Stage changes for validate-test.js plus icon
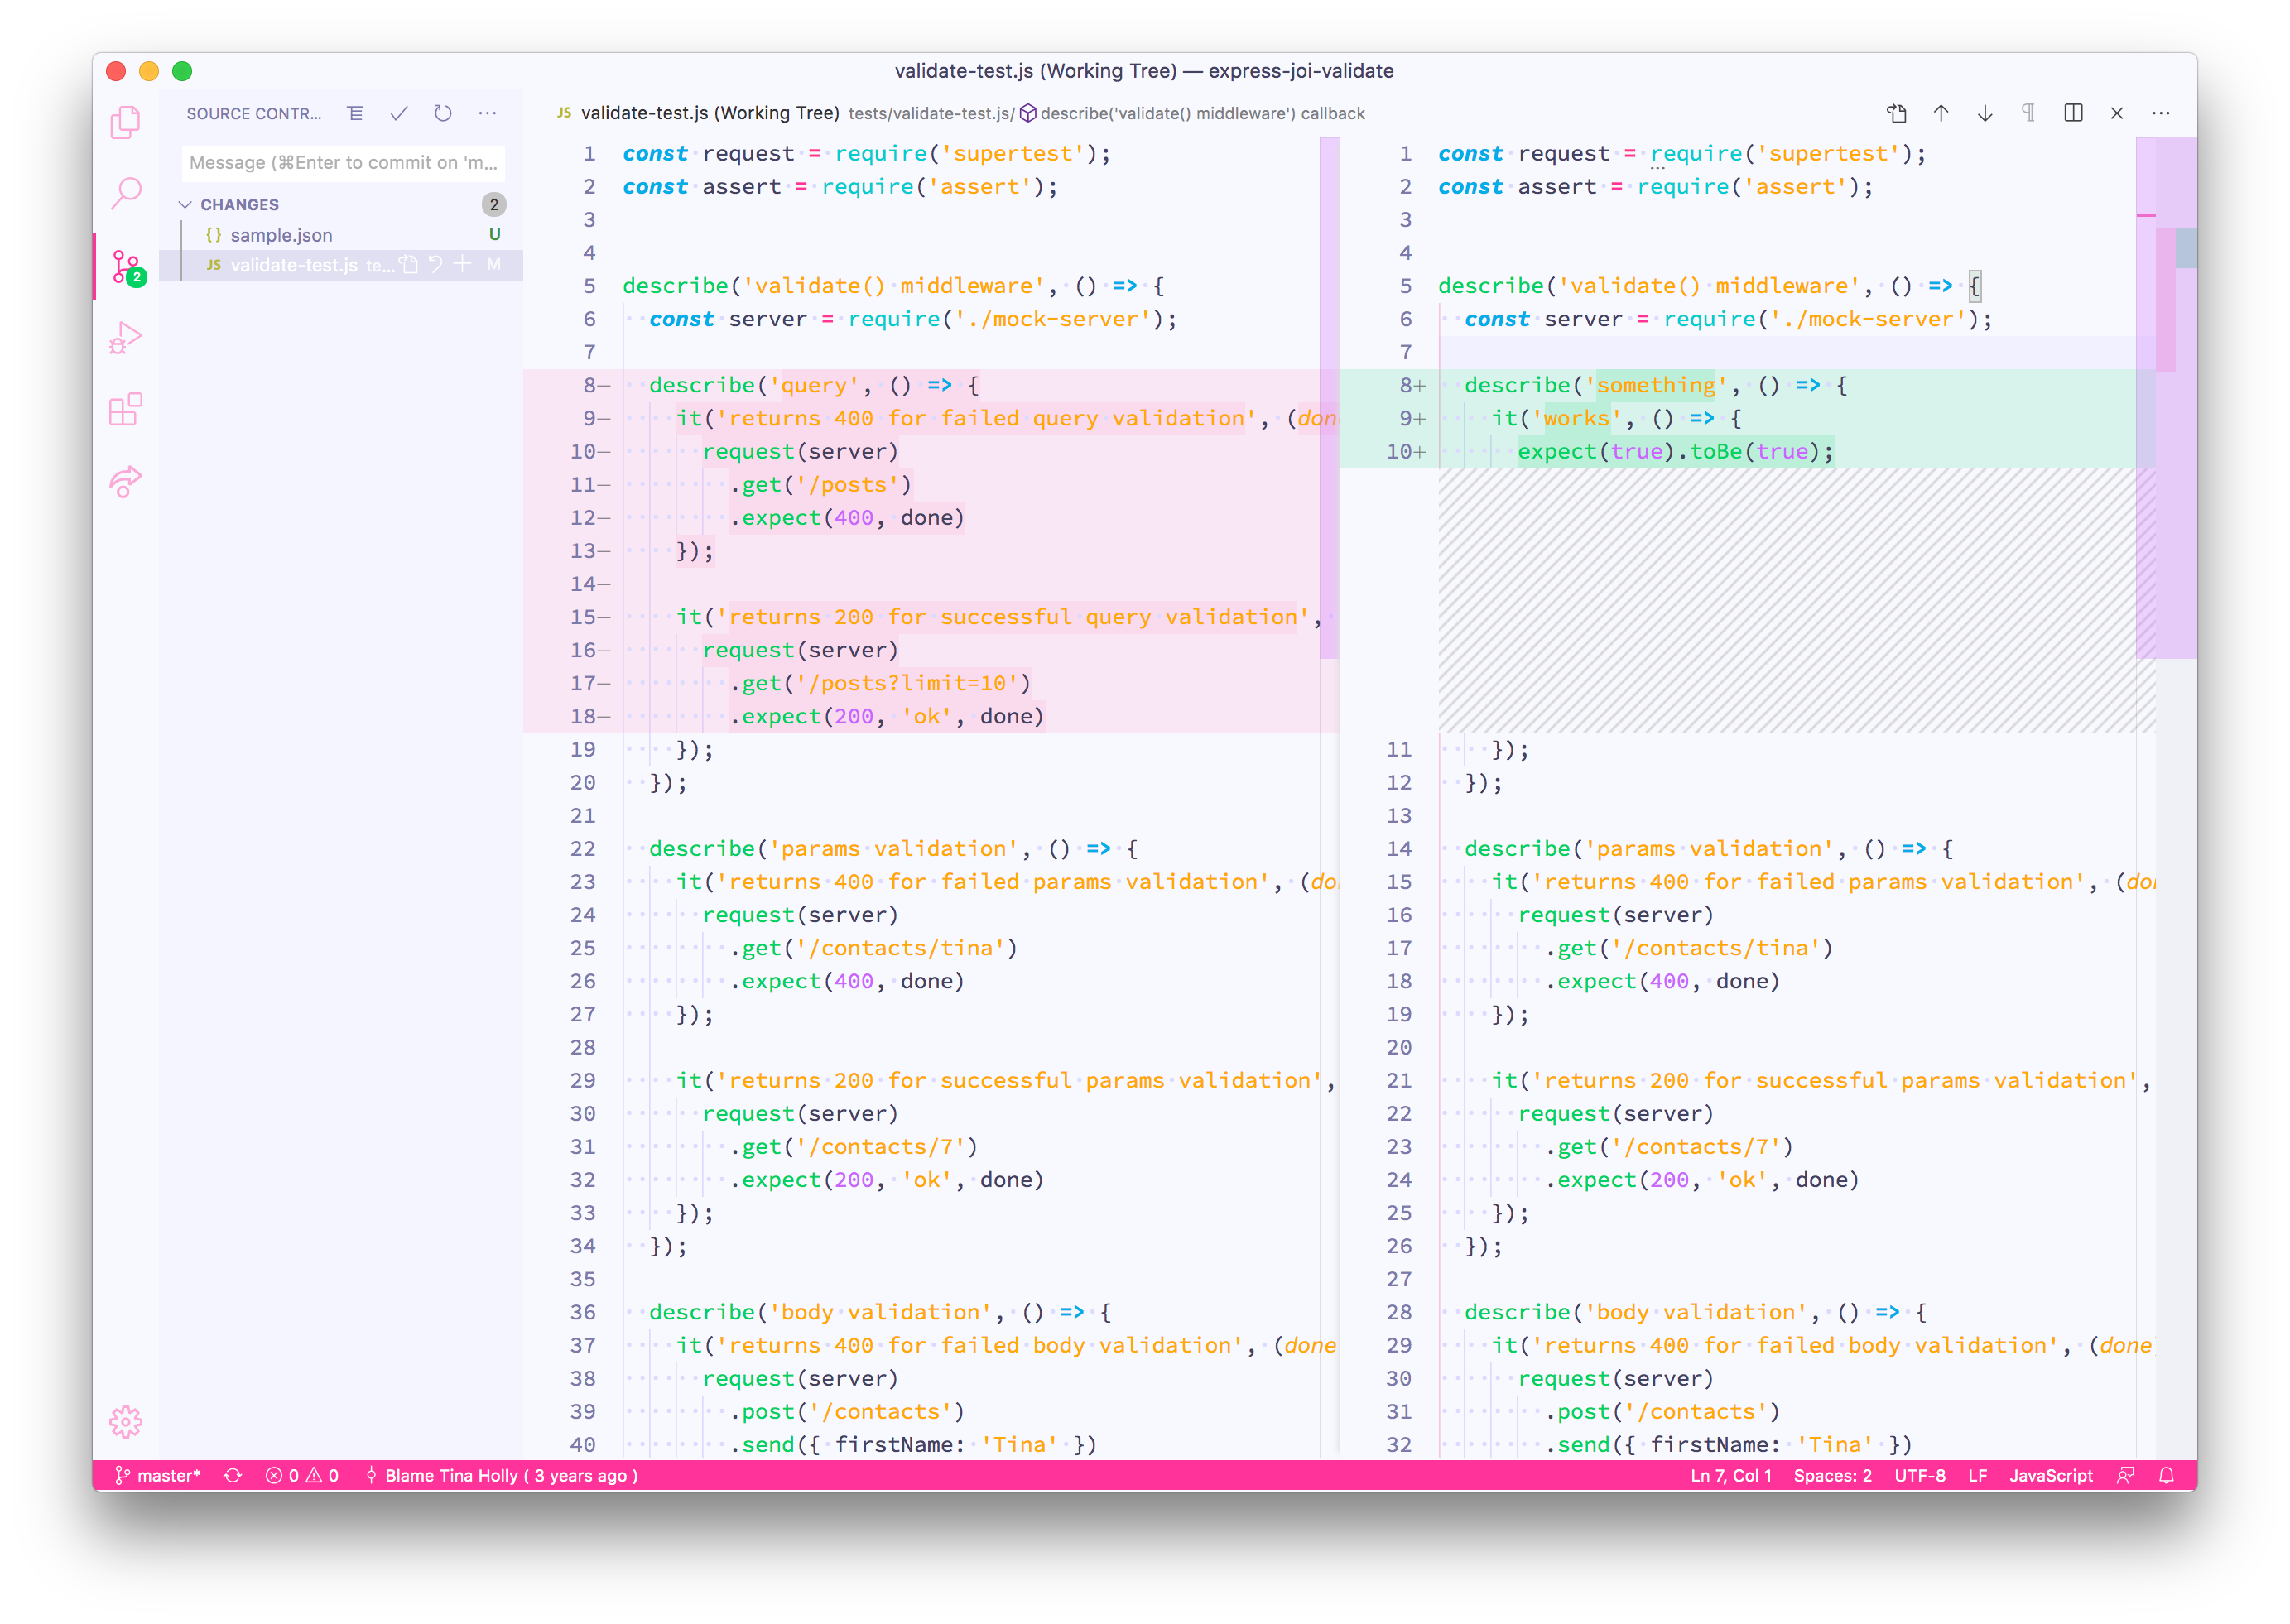Screen dimensions: 2290x1624 (462, 265)
